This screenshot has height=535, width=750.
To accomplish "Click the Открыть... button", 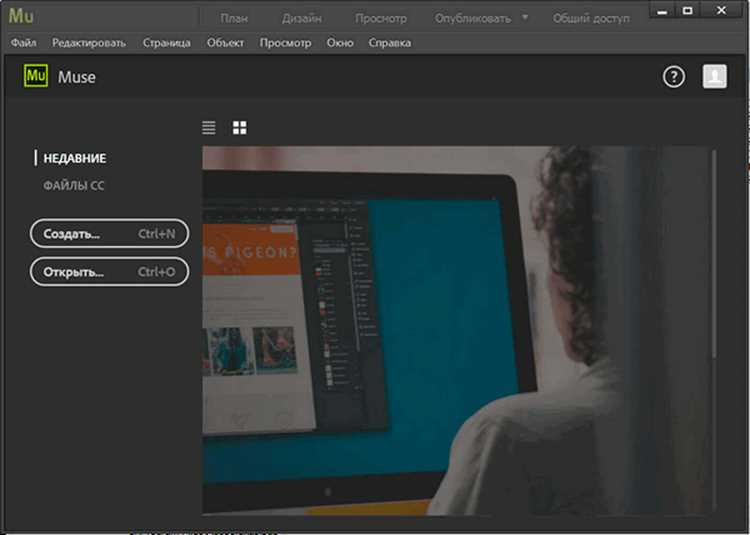I will coord(110,272).
